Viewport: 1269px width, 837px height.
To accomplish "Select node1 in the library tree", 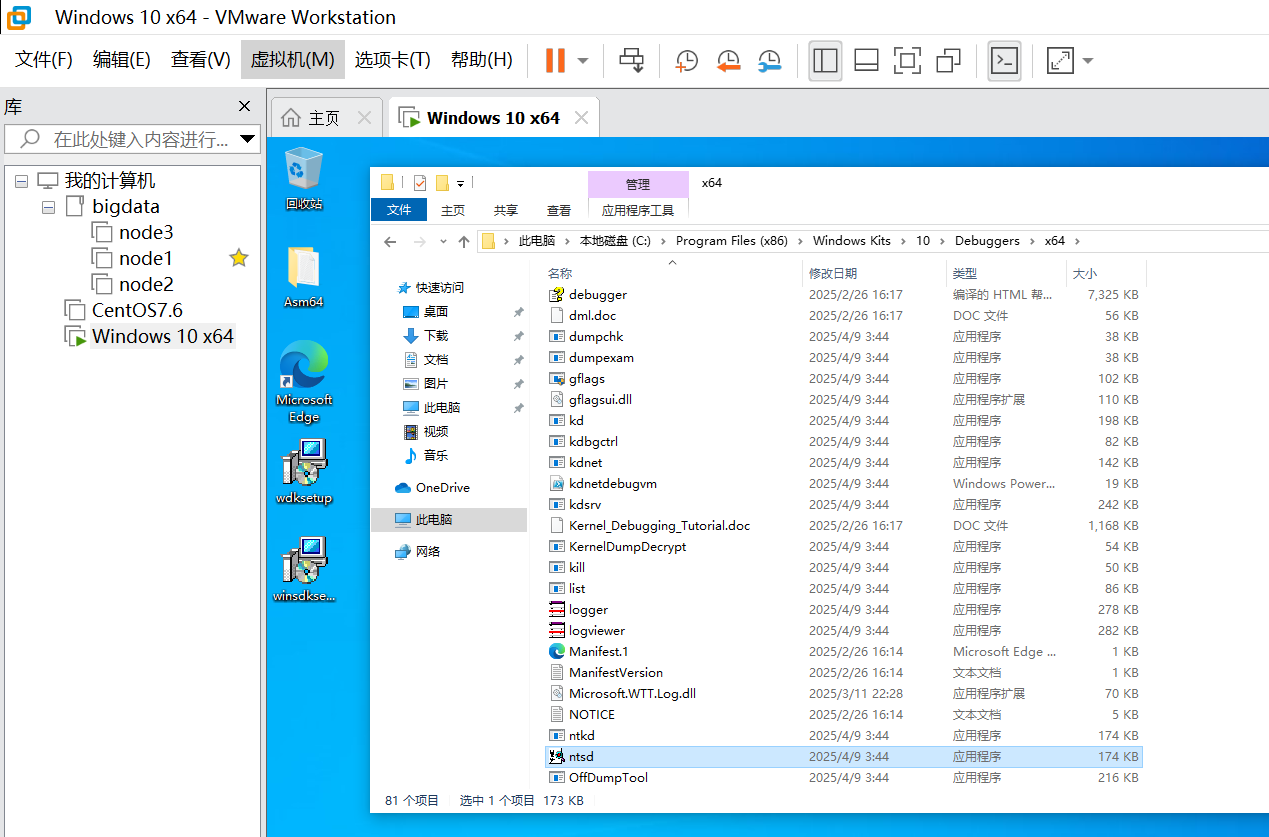I will [146, 258].
